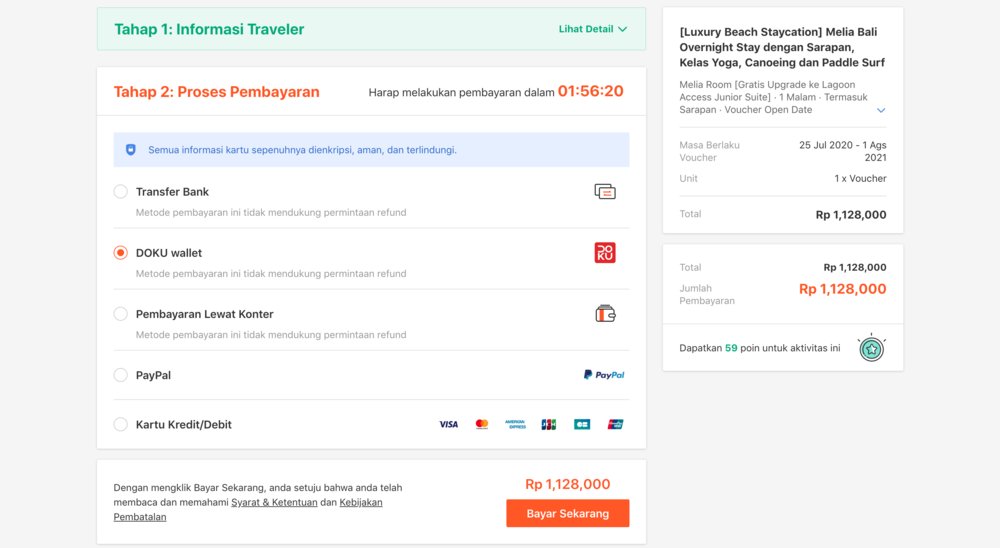Screen dimensions: 1000x548
Task: Click the JCB card logo
Action: 548,424
